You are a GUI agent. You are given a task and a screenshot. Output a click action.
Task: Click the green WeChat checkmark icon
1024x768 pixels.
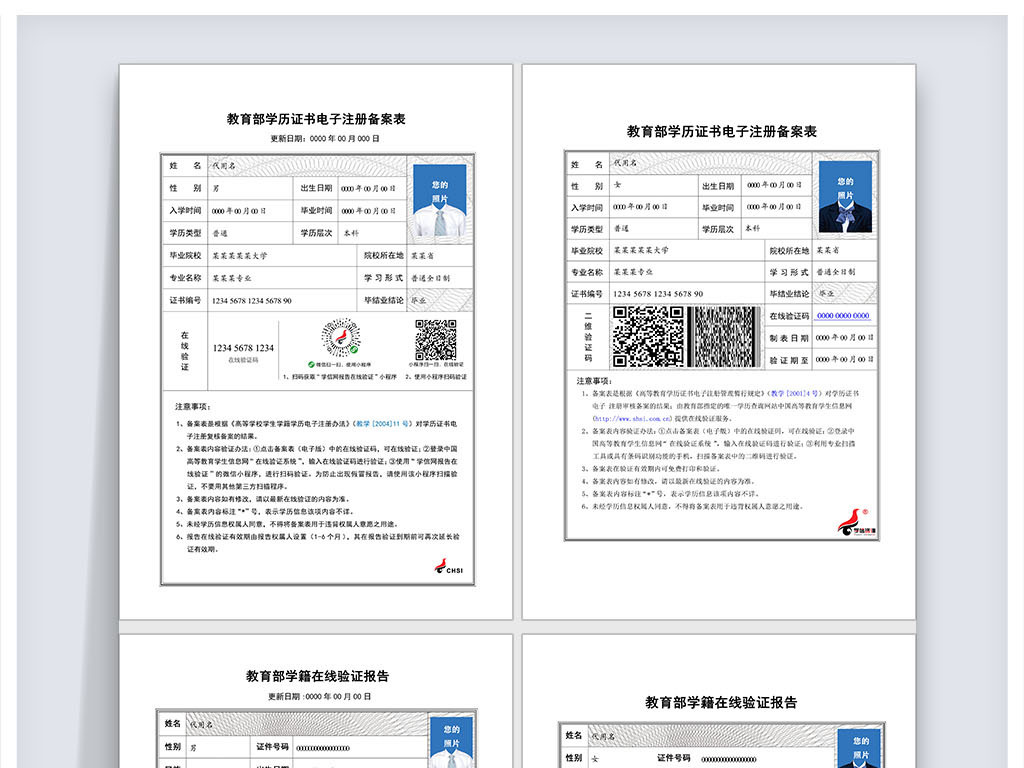[353, 350]
